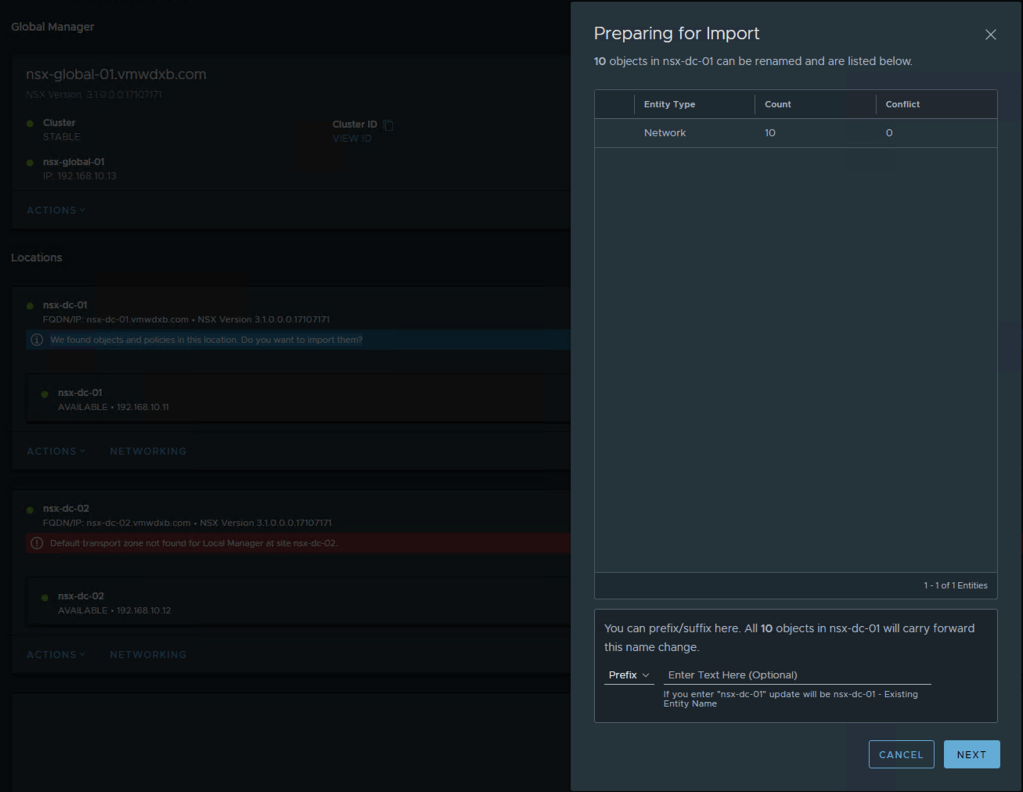Image resolution: width=1023 pixels, height=792 pixels.
Task: Expand ACTIONS menu for nsx-dc-01 location
Action: coord(56,451)
